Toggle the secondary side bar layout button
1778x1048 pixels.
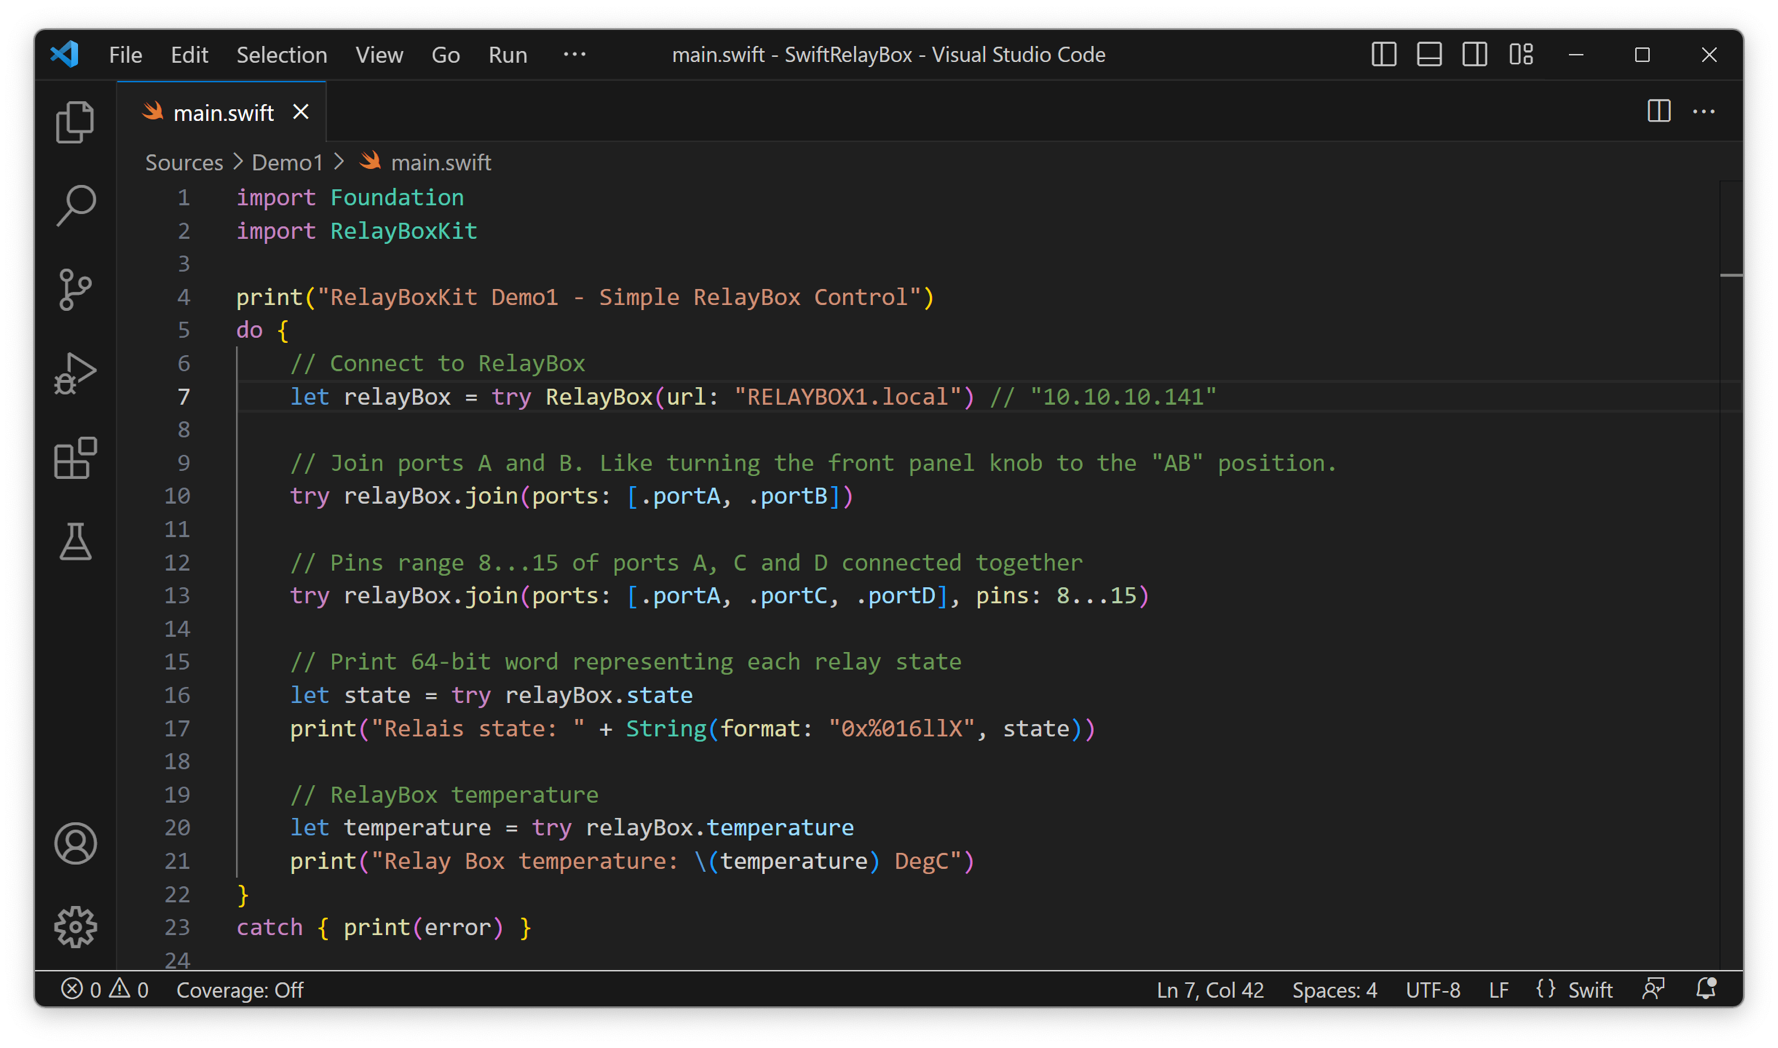[1475, 54]
